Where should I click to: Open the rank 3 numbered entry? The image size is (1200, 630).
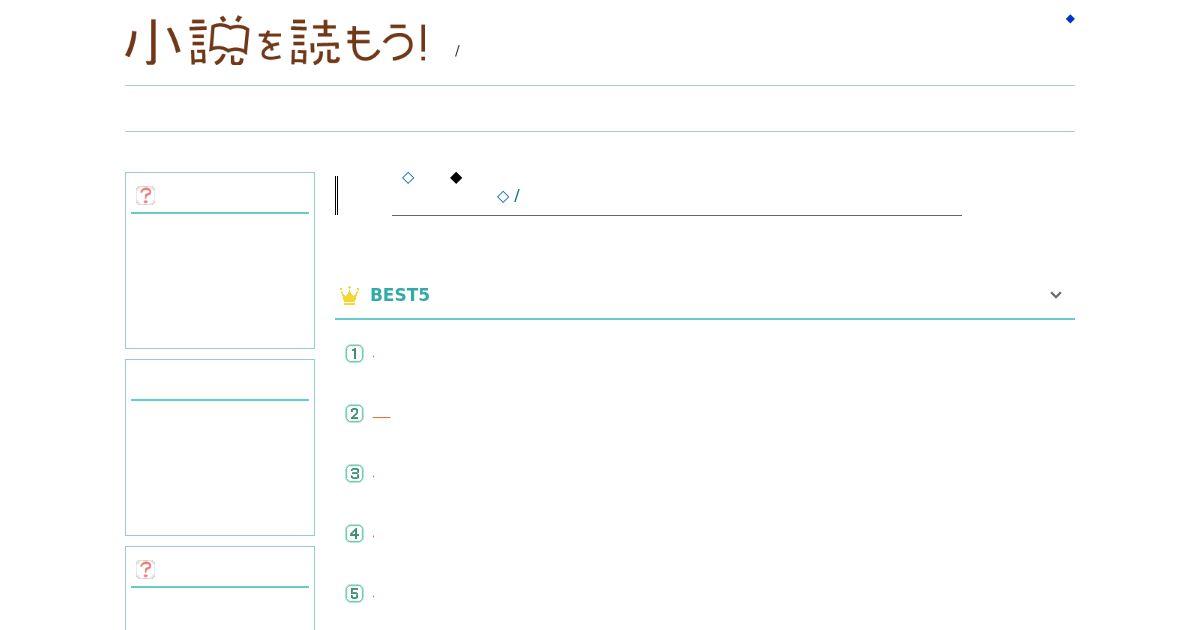tap(354, 473)
